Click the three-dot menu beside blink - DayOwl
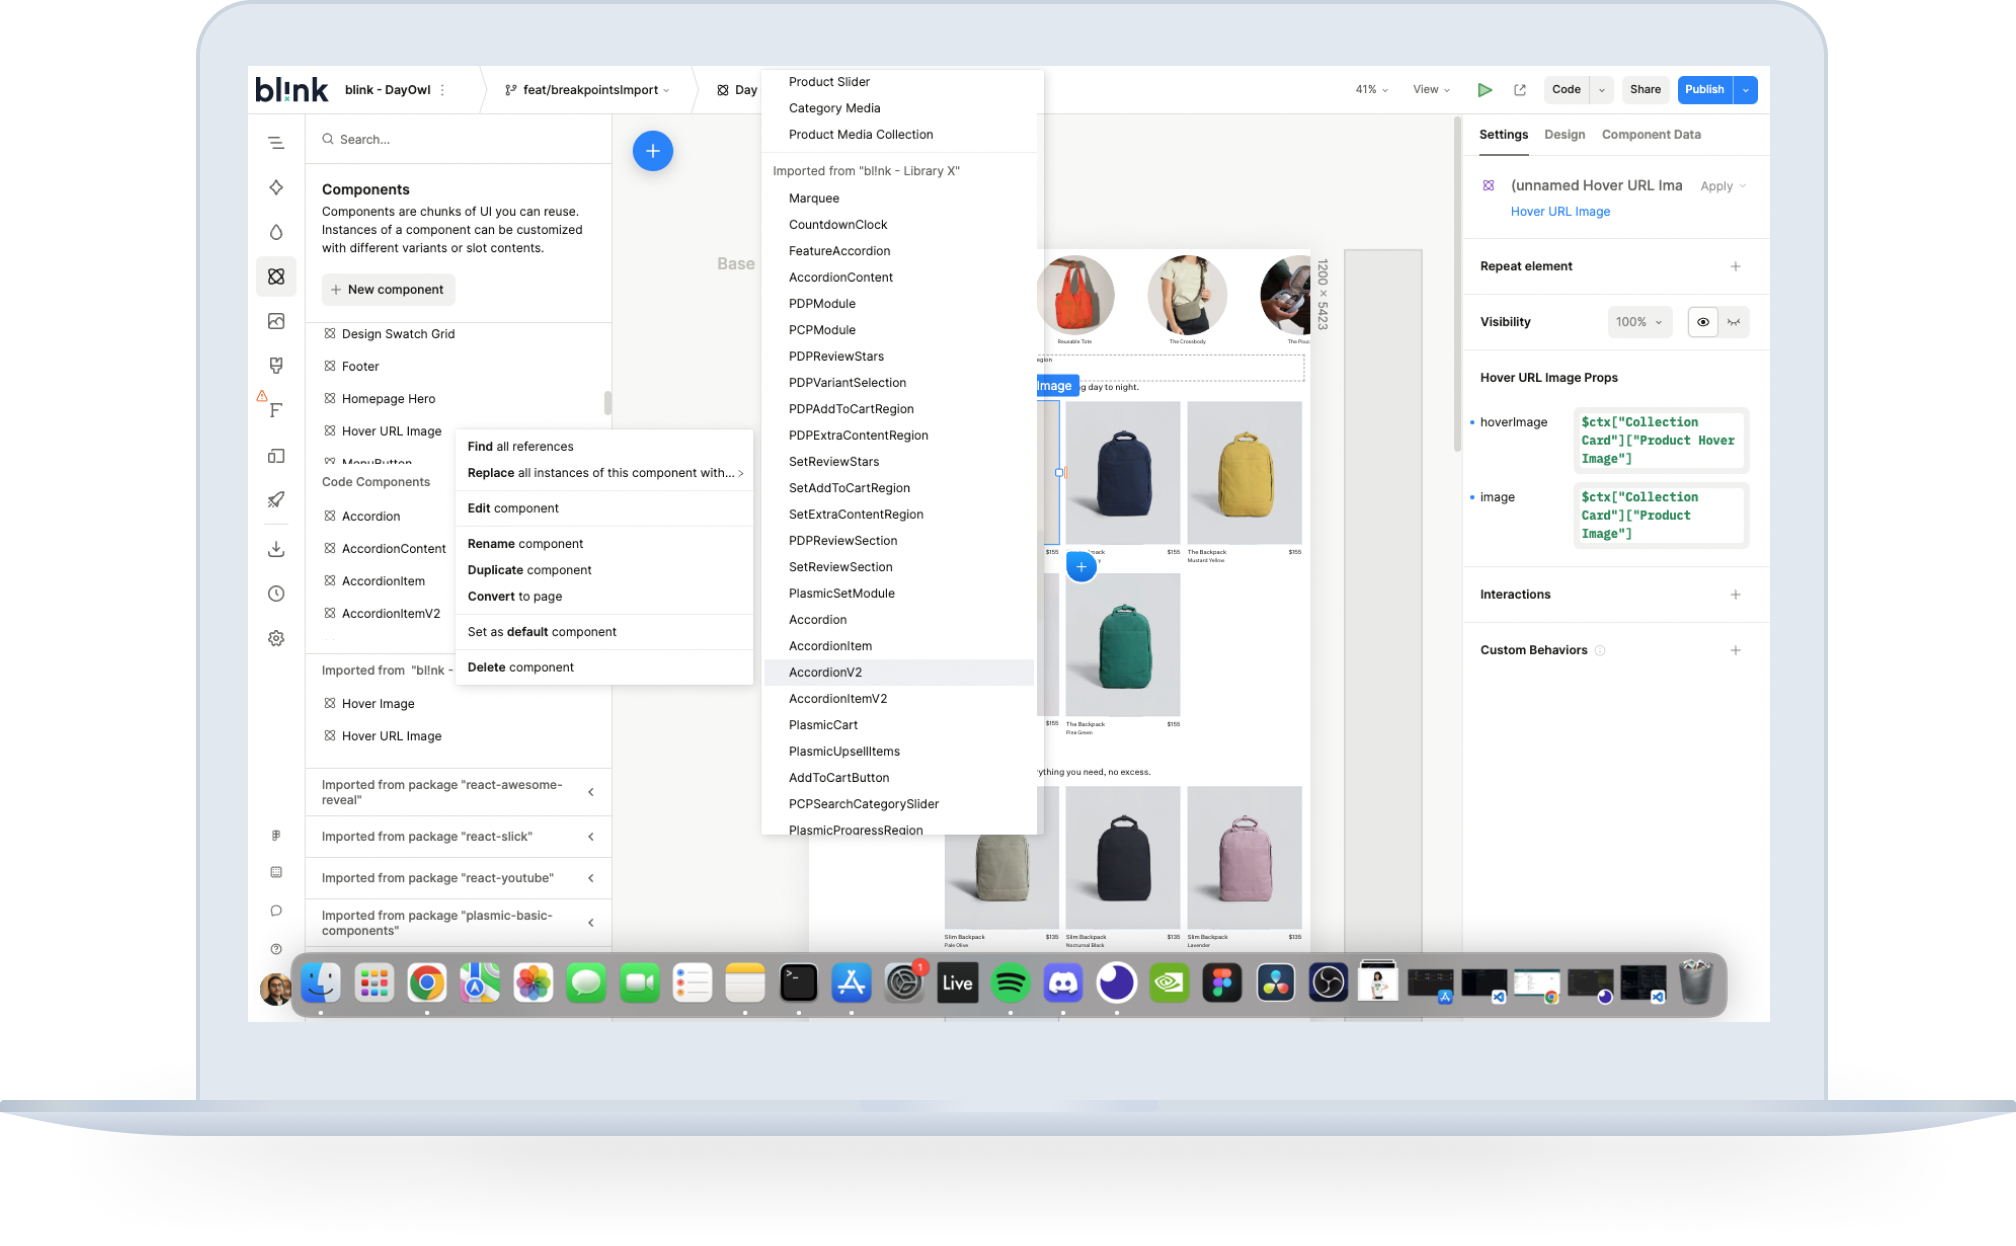 click(x=442, y=90)
